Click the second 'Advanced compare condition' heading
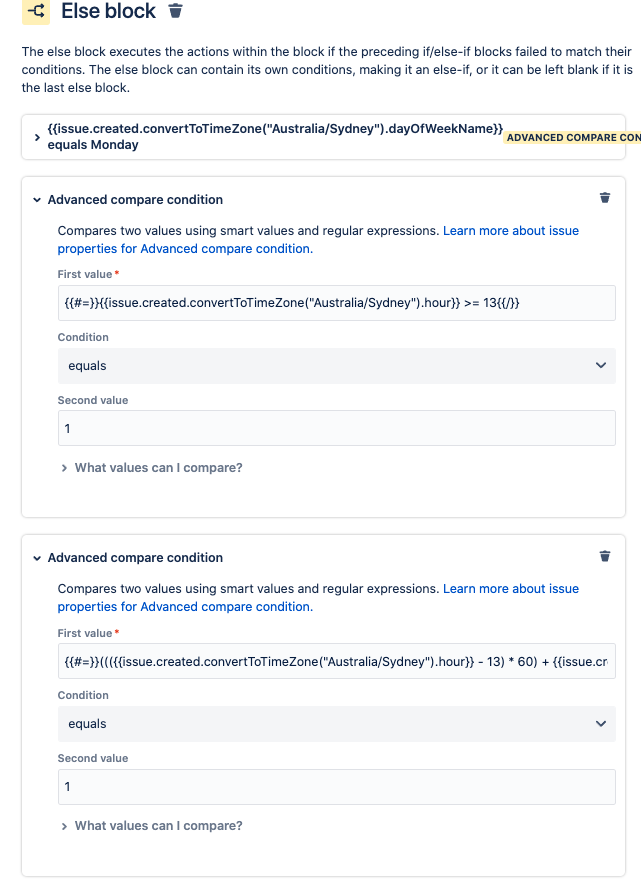The height and width of the screenshot is (887, 641). click(x=135, y=558)
